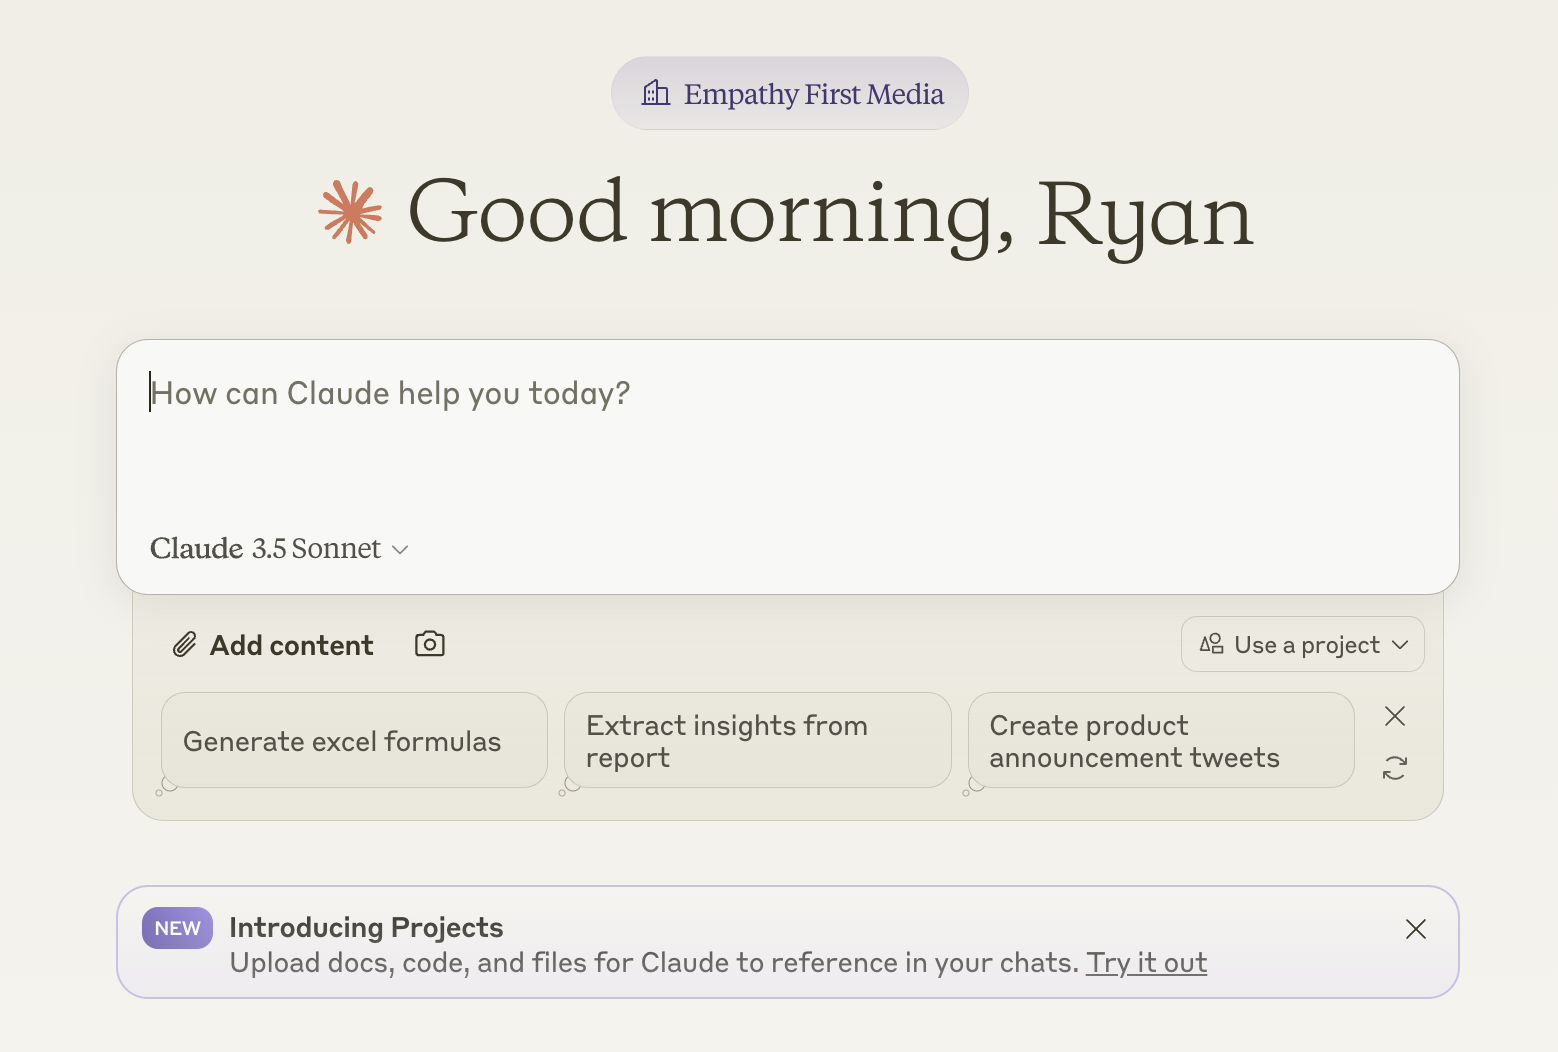Click the building icon in Empathy First Media badge
Image resolution: width=1558 pixels, height=1052 pixels.
(656, 93)
